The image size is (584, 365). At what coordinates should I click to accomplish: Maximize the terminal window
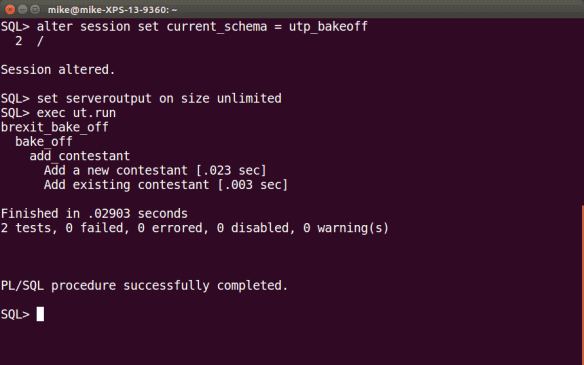(x=35, y=9)
